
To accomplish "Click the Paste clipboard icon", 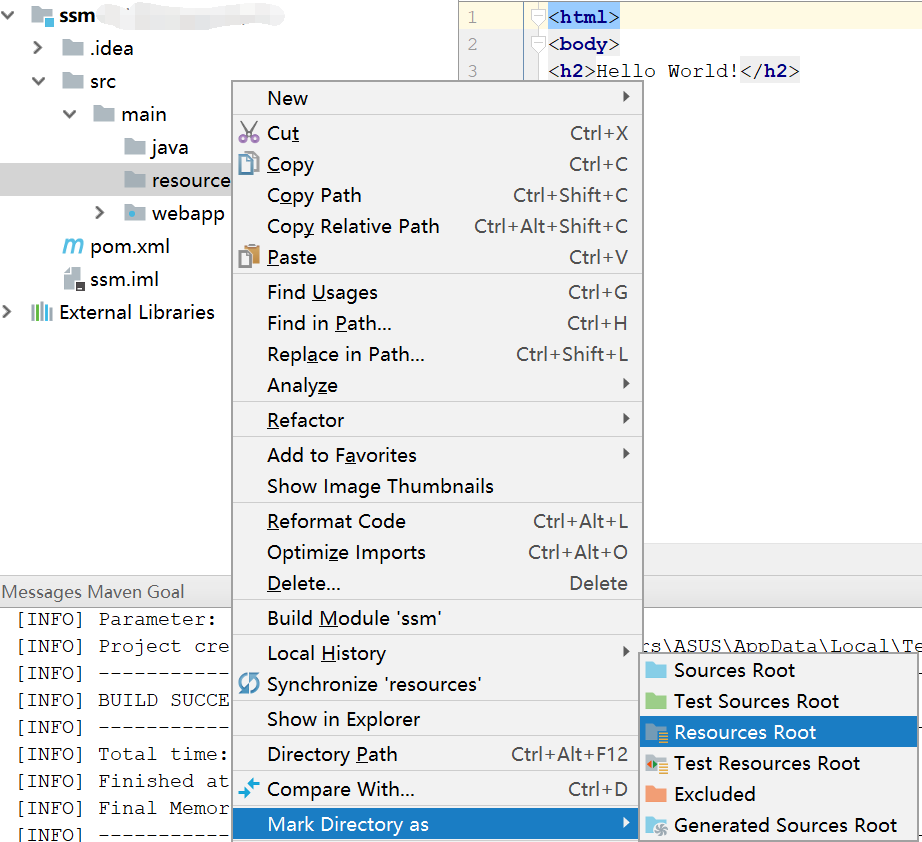I will [x=249, y=257].
